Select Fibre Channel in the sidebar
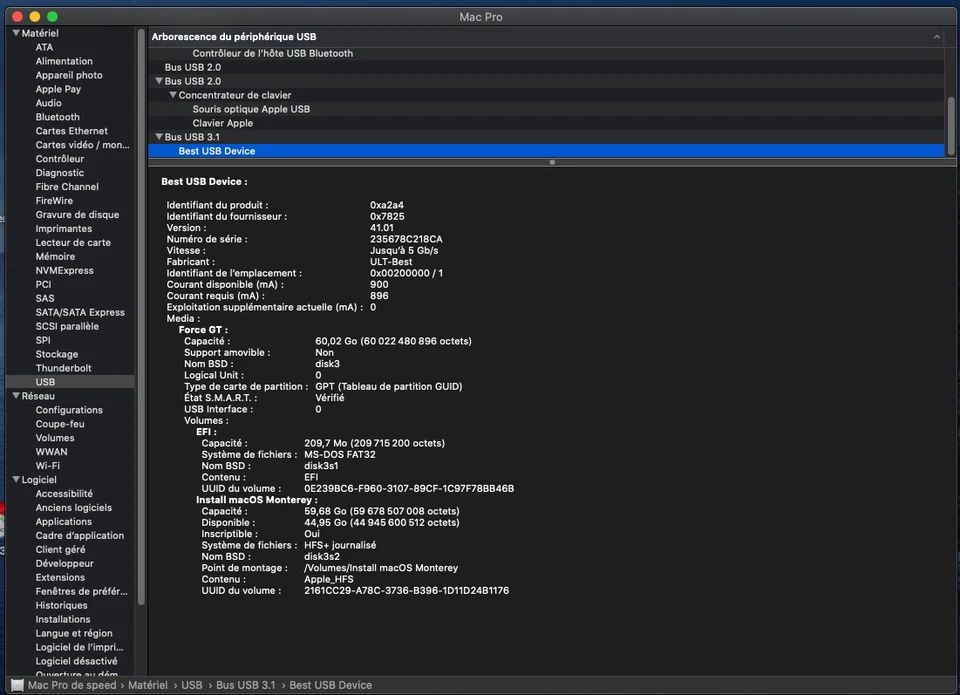Viewport: 960px width, 695px height. click(x=67, y=187)
